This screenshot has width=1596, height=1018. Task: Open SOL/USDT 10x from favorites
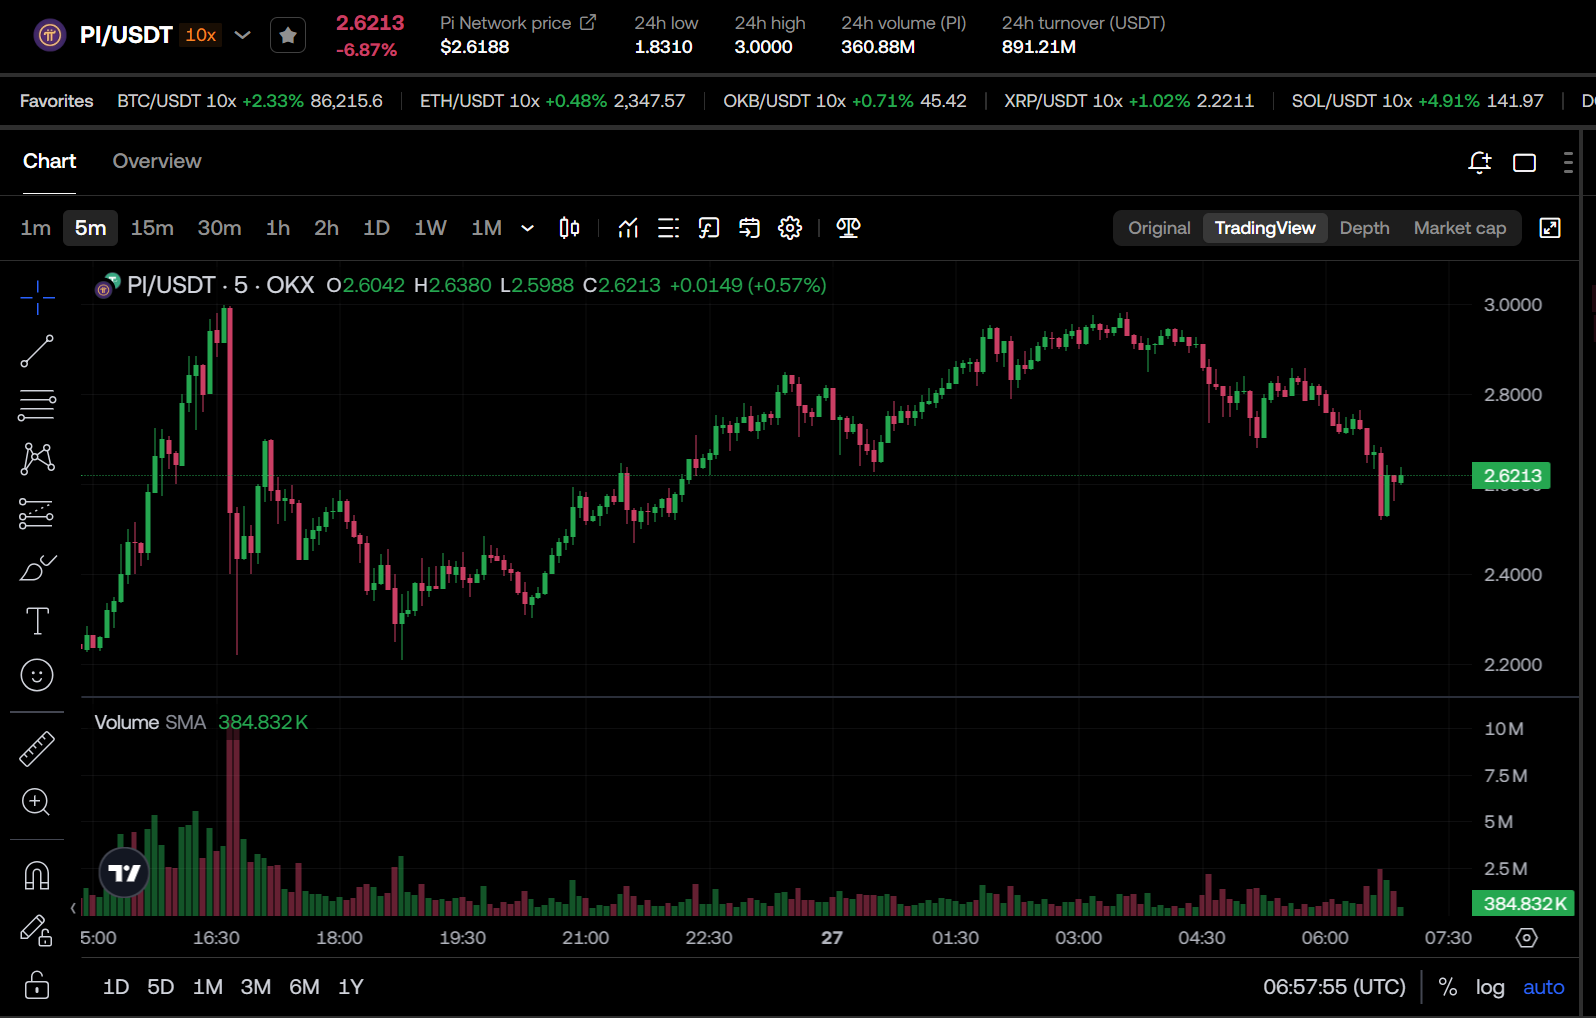[1418, 101]
